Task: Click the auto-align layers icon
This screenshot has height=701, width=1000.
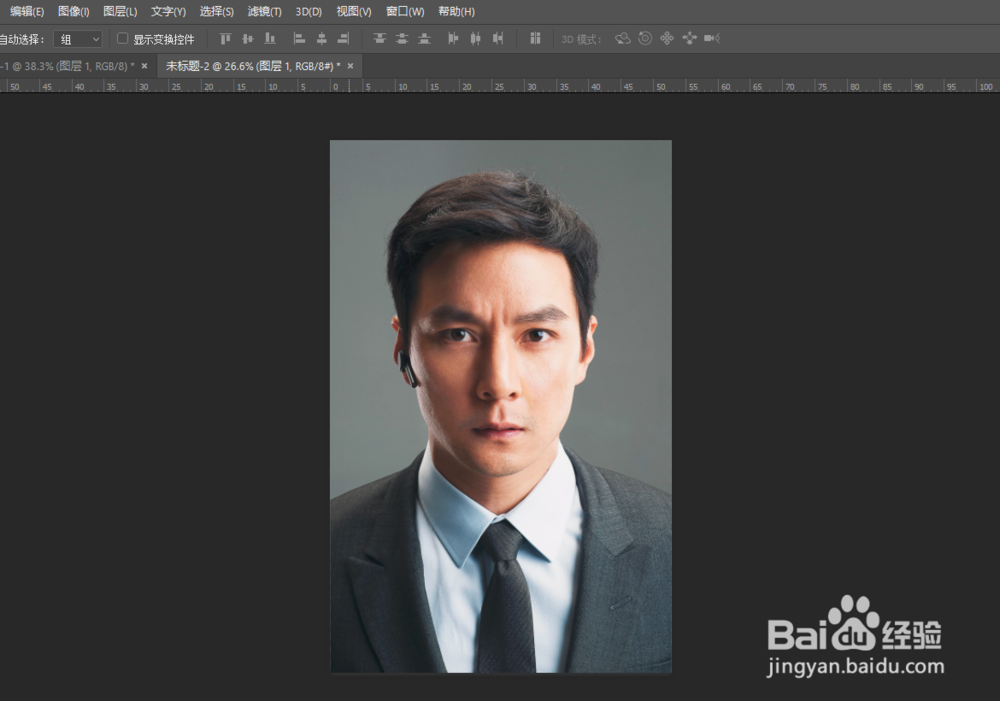Action: 535,39
